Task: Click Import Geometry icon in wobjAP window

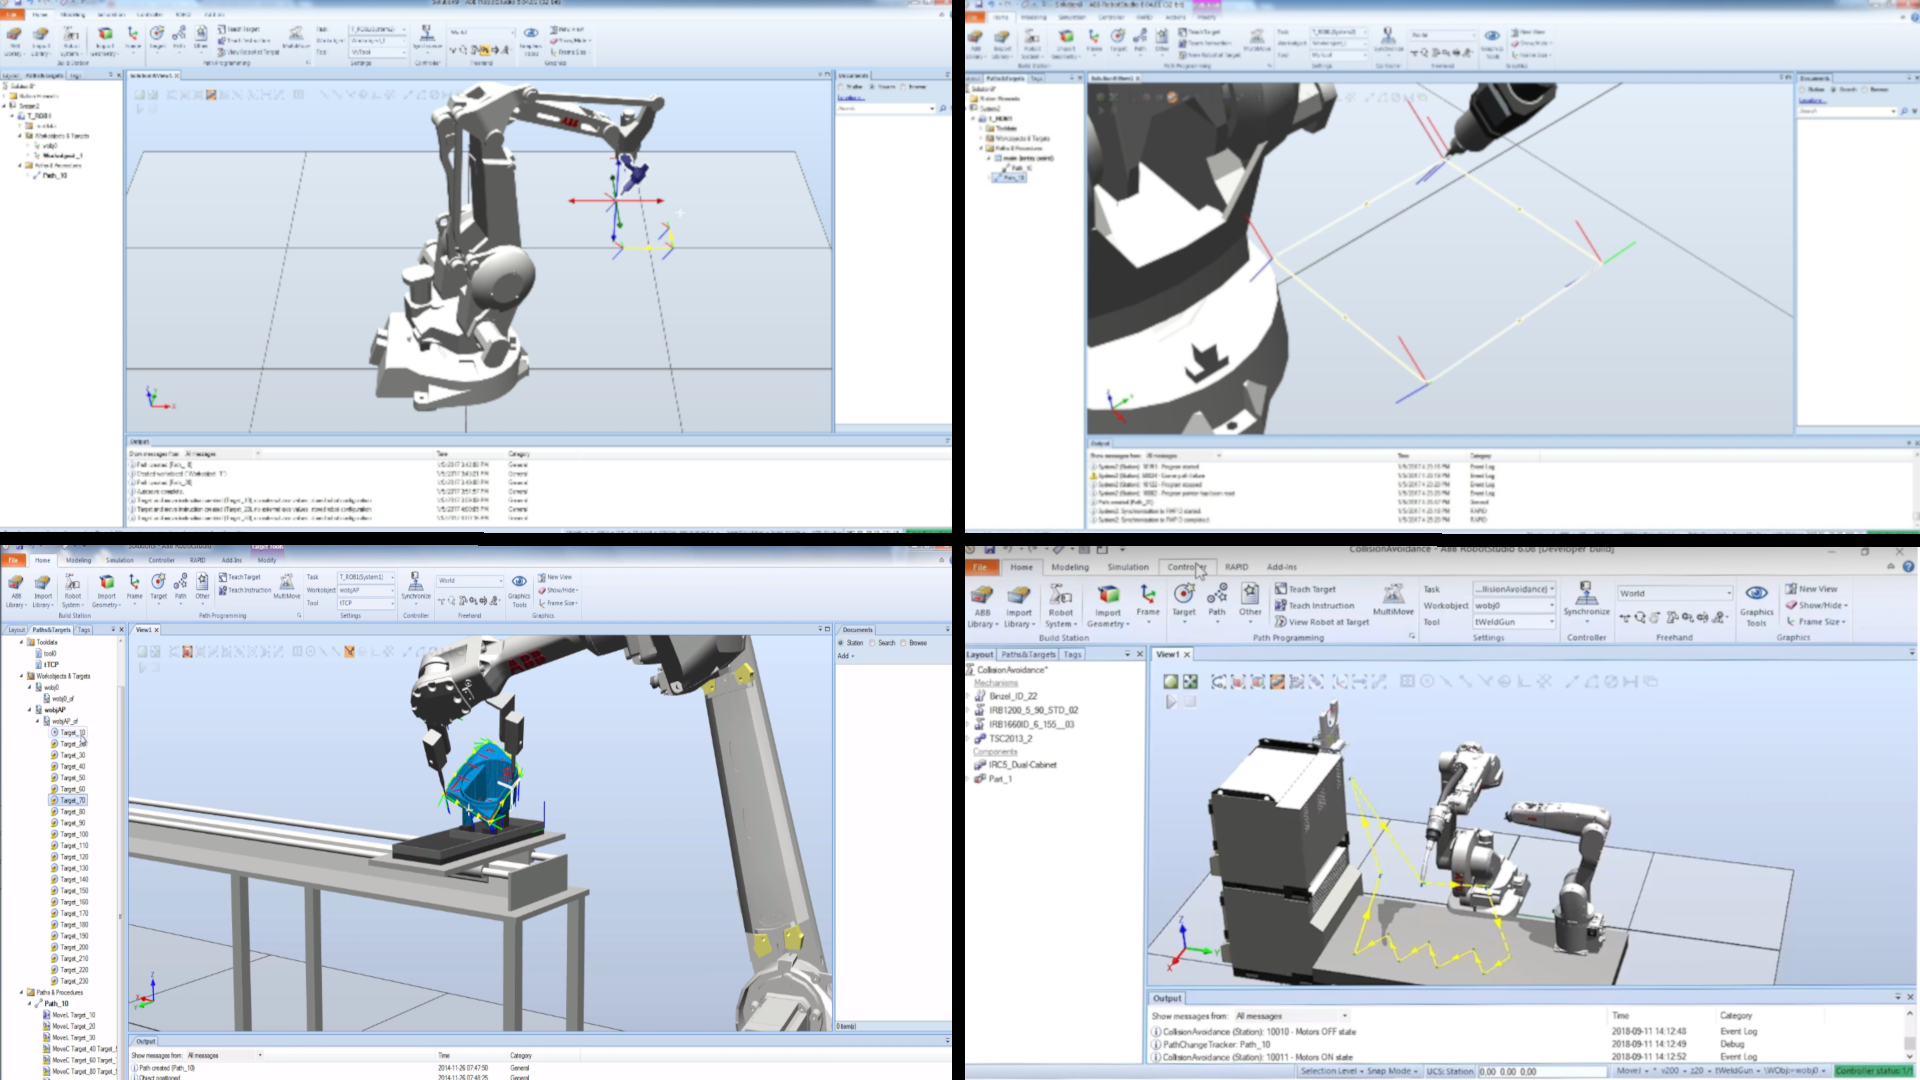Action: click(x=106, y=583)
